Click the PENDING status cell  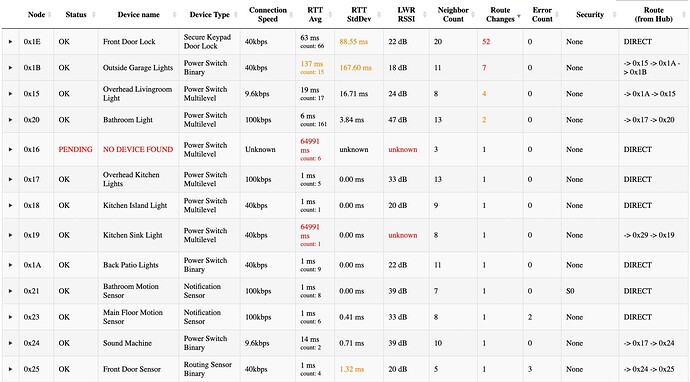point(75,150)
